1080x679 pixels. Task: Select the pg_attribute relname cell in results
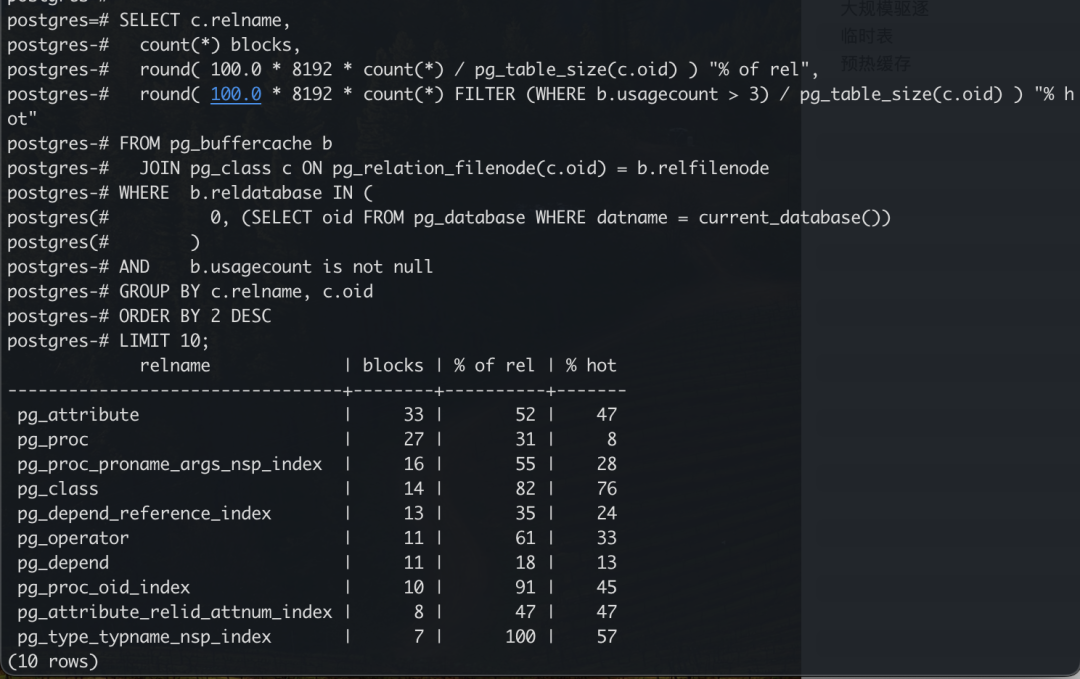(78, 415)
